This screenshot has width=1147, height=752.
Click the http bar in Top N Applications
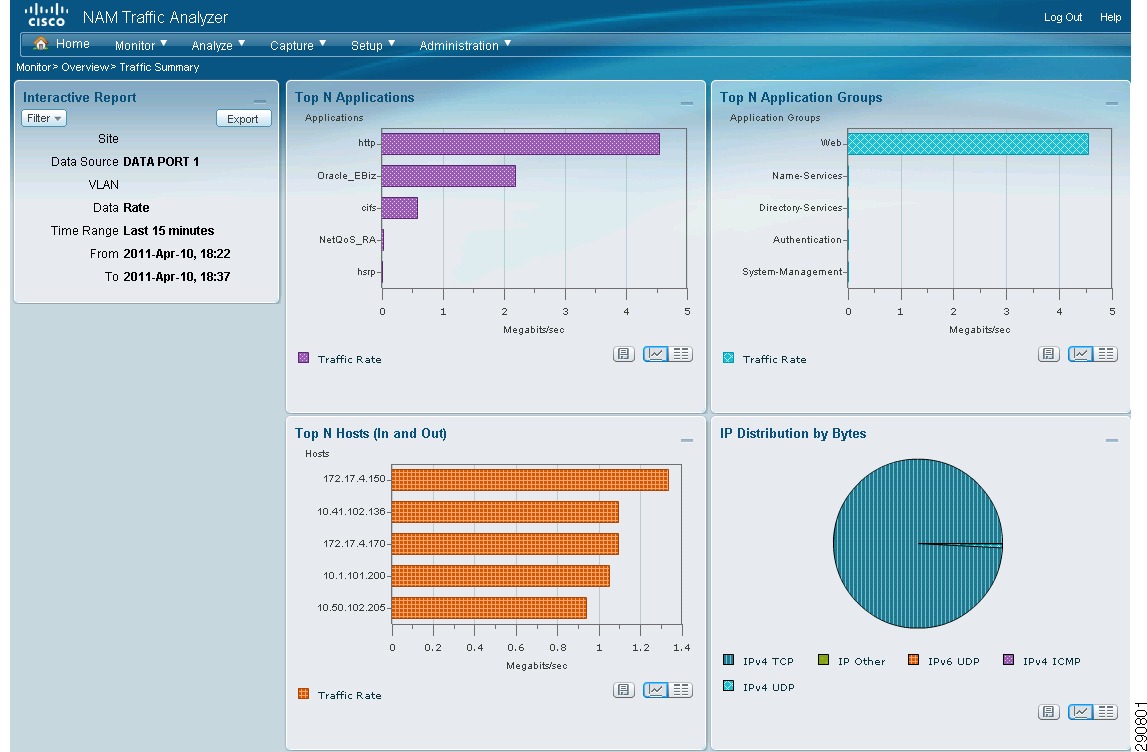521,144
